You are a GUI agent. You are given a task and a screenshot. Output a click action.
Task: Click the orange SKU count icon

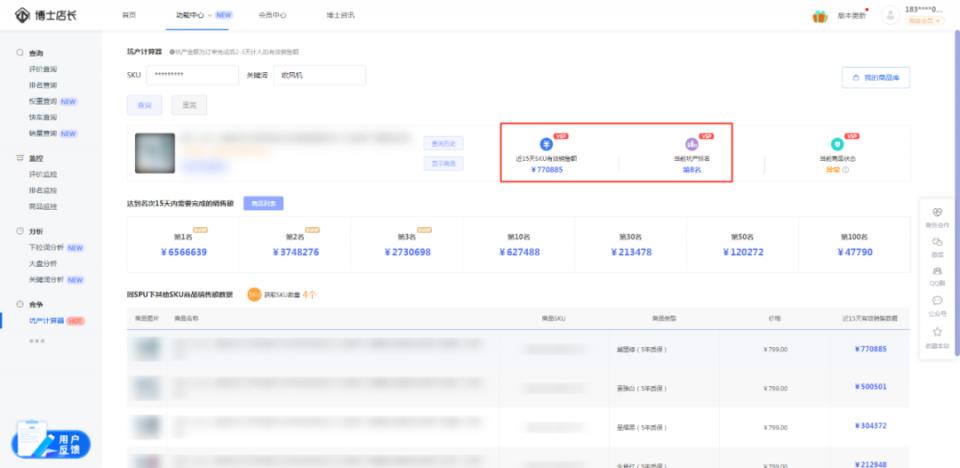coord(254,295)
